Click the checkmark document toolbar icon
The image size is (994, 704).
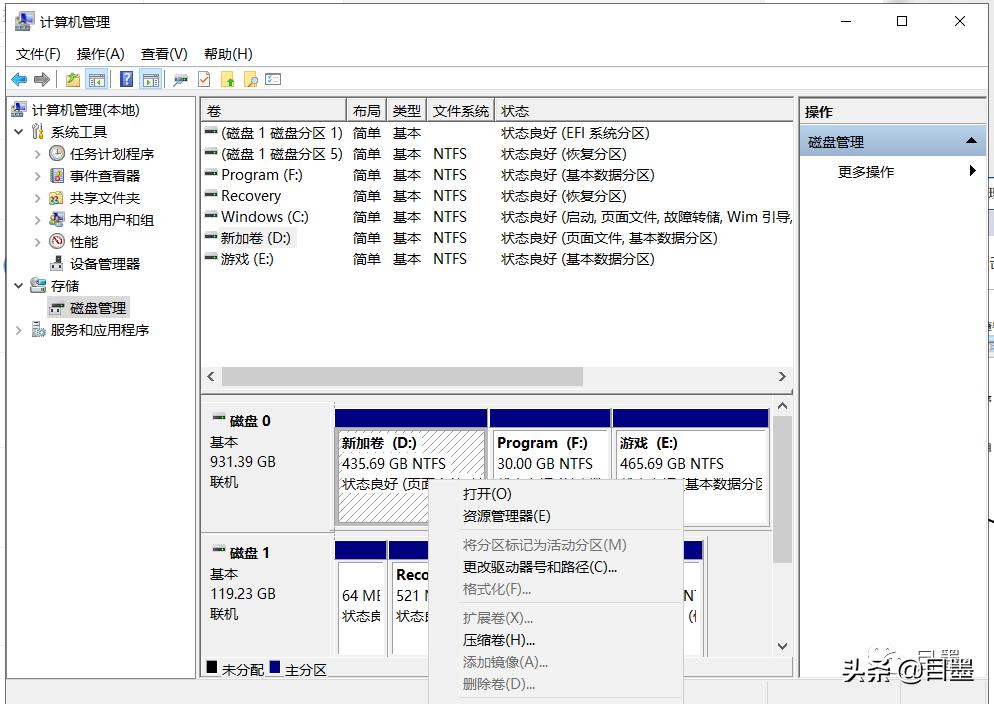click(202, 79)
